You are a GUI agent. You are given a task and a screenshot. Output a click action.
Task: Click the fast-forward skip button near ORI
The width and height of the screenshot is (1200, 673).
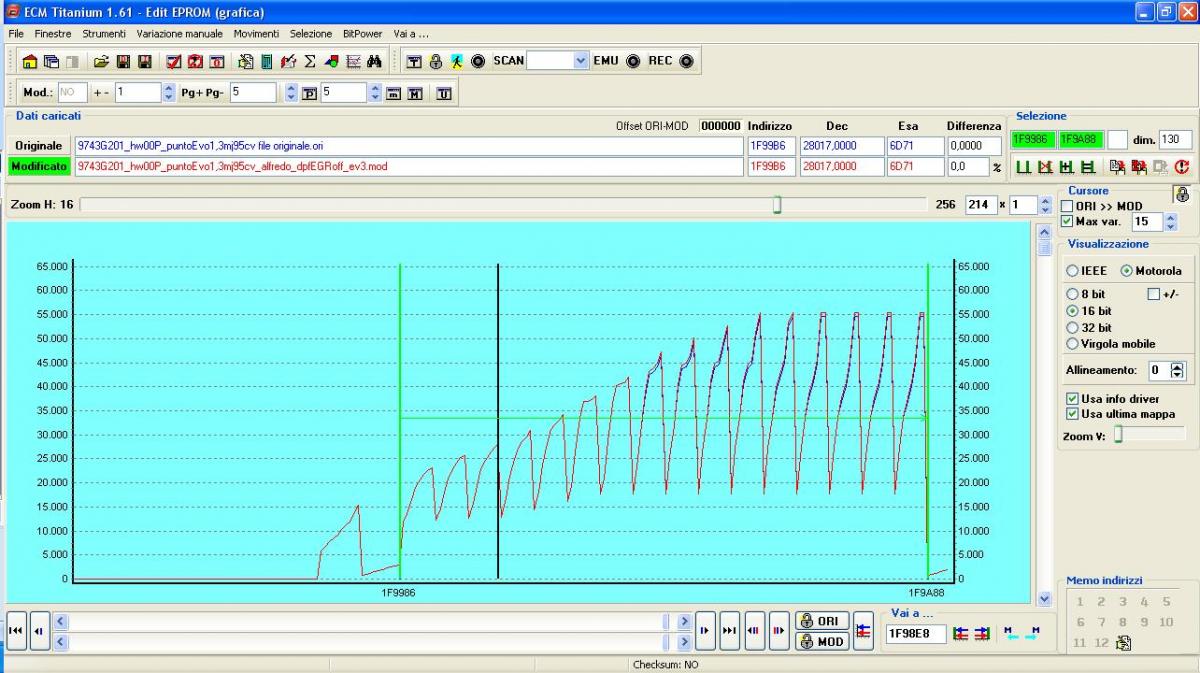click(x=730, y=631)
